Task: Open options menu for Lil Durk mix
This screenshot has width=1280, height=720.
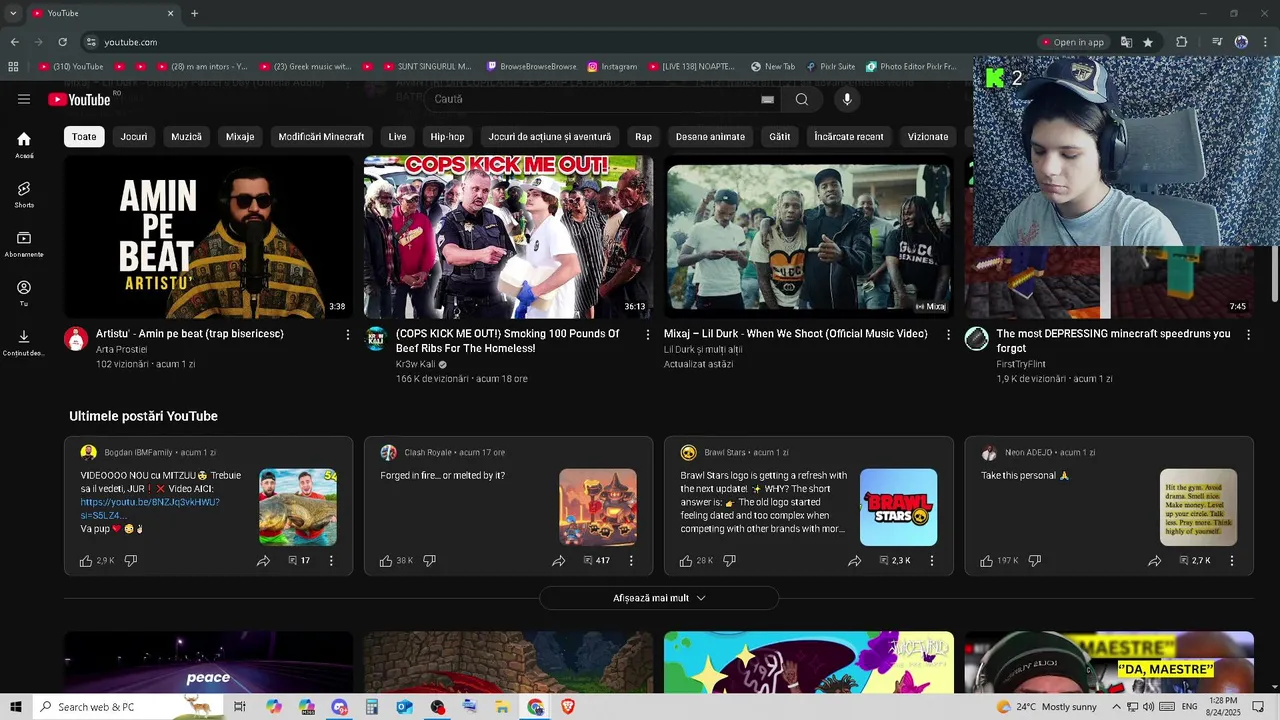Action: click(949, 334)
